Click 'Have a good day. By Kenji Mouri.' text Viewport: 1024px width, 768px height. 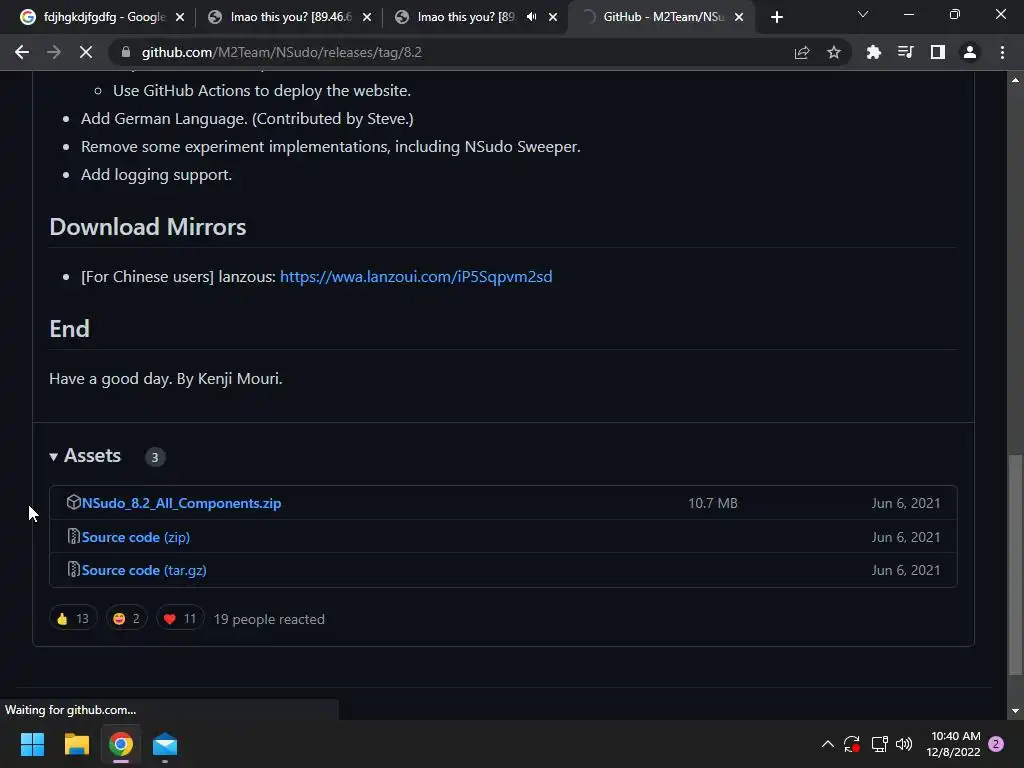pyautogui.click(x=166, y=379)
